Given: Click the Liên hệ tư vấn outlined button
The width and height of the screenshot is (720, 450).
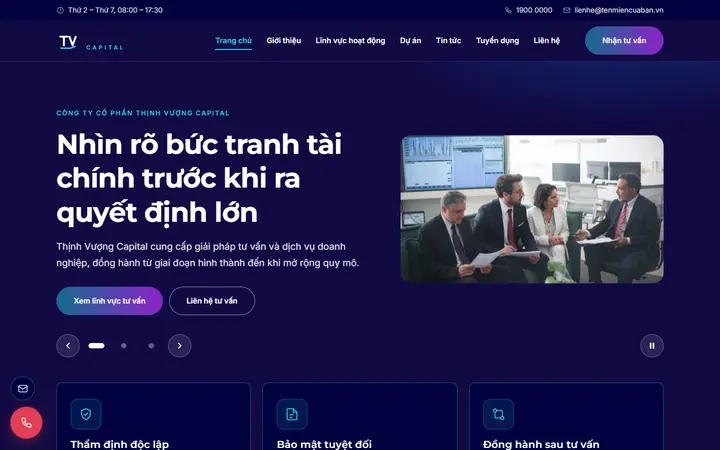Looking at the screenshot, I should click(x=212, y=301).
